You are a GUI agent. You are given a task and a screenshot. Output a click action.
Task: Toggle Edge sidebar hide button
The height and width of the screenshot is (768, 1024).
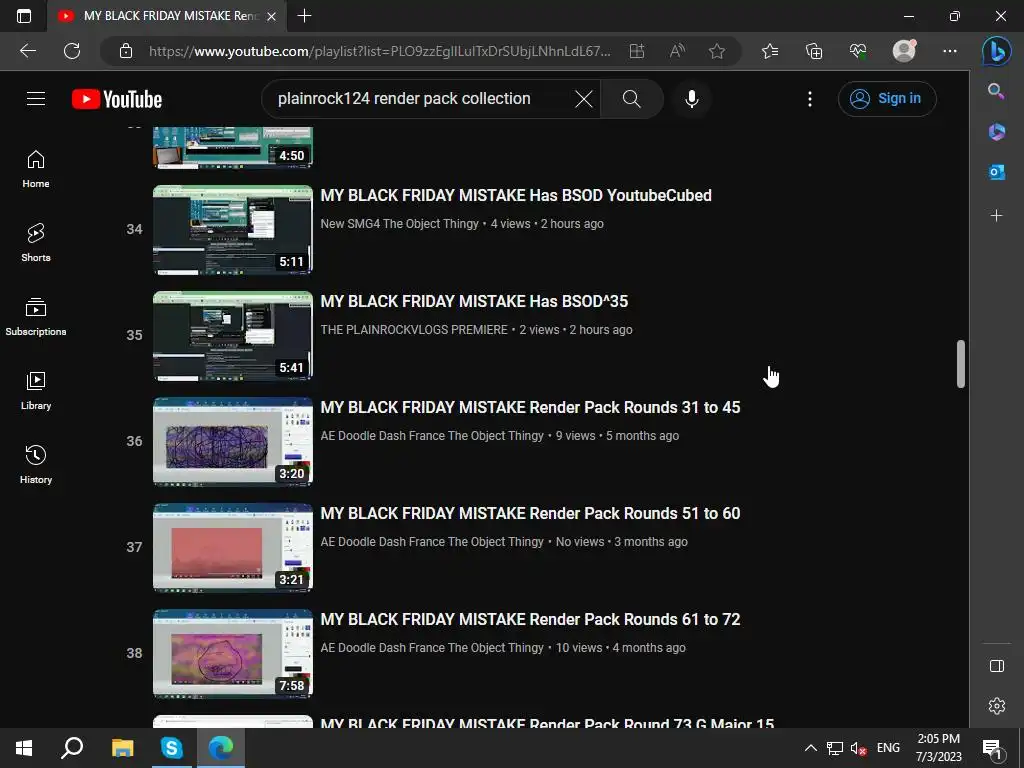(997, 665)
